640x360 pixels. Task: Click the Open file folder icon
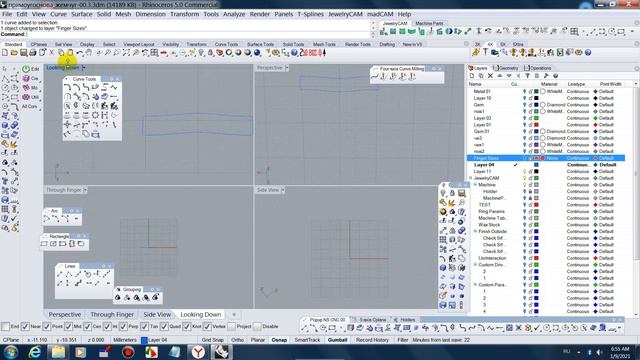tap(14, 53)
